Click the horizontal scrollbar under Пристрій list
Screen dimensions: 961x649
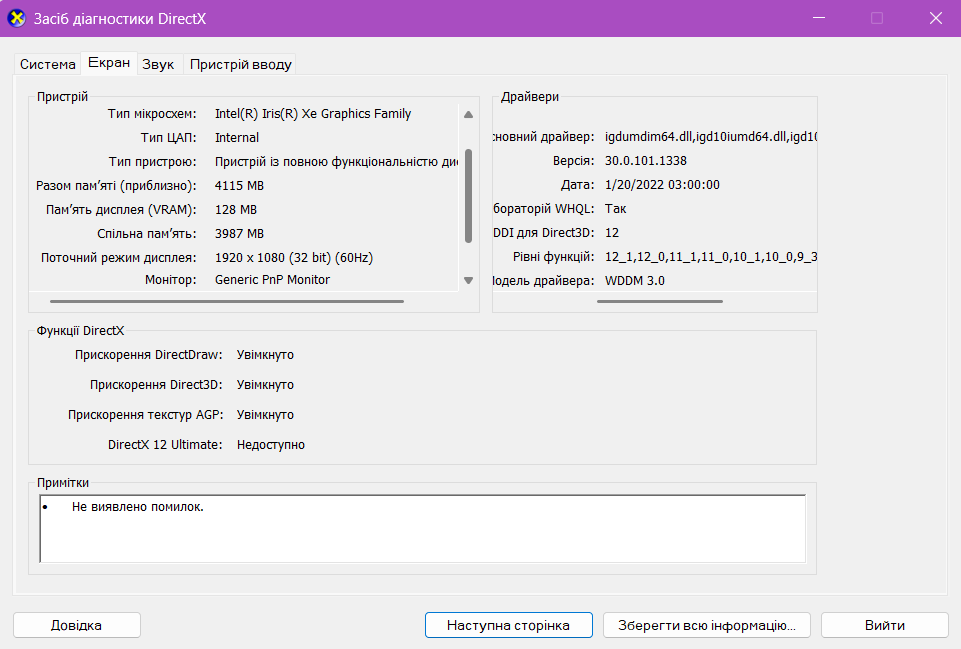pos(227,300)
